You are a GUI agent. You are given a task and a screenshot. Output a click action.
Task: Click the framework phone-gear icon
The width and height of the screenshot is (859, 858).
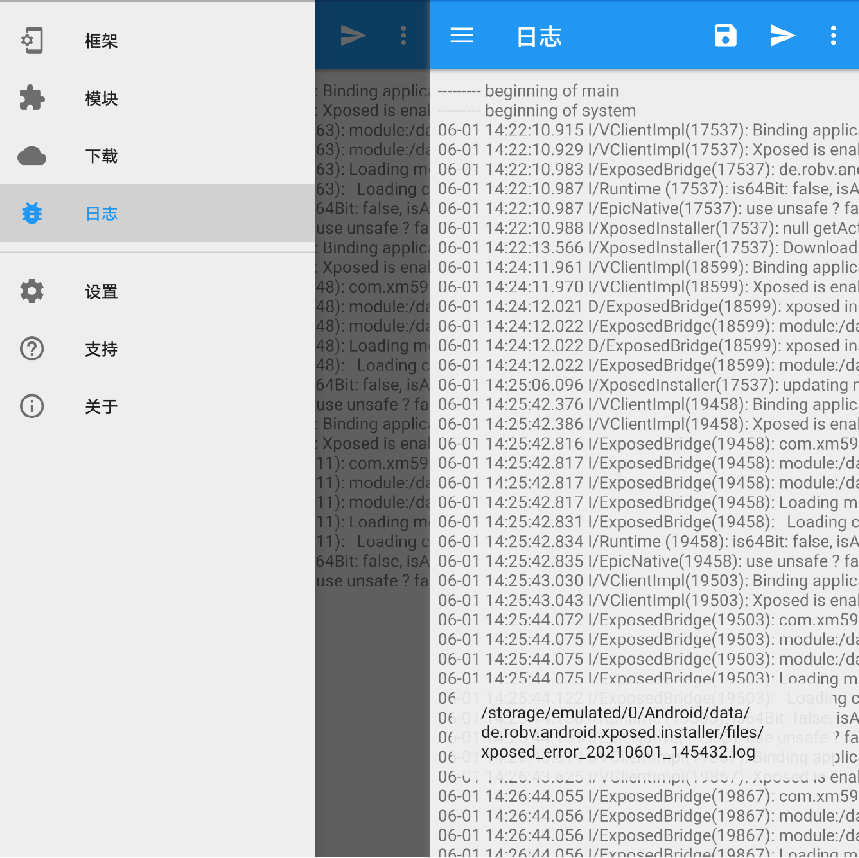(32, 41)
